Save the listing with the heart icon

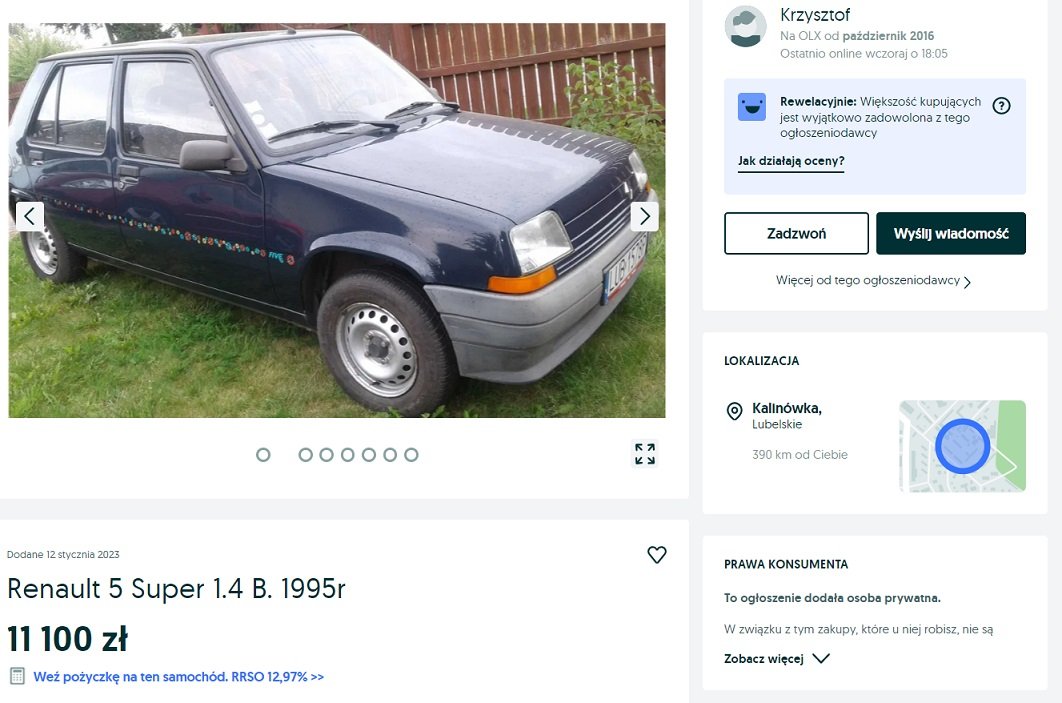coord(657,555)
